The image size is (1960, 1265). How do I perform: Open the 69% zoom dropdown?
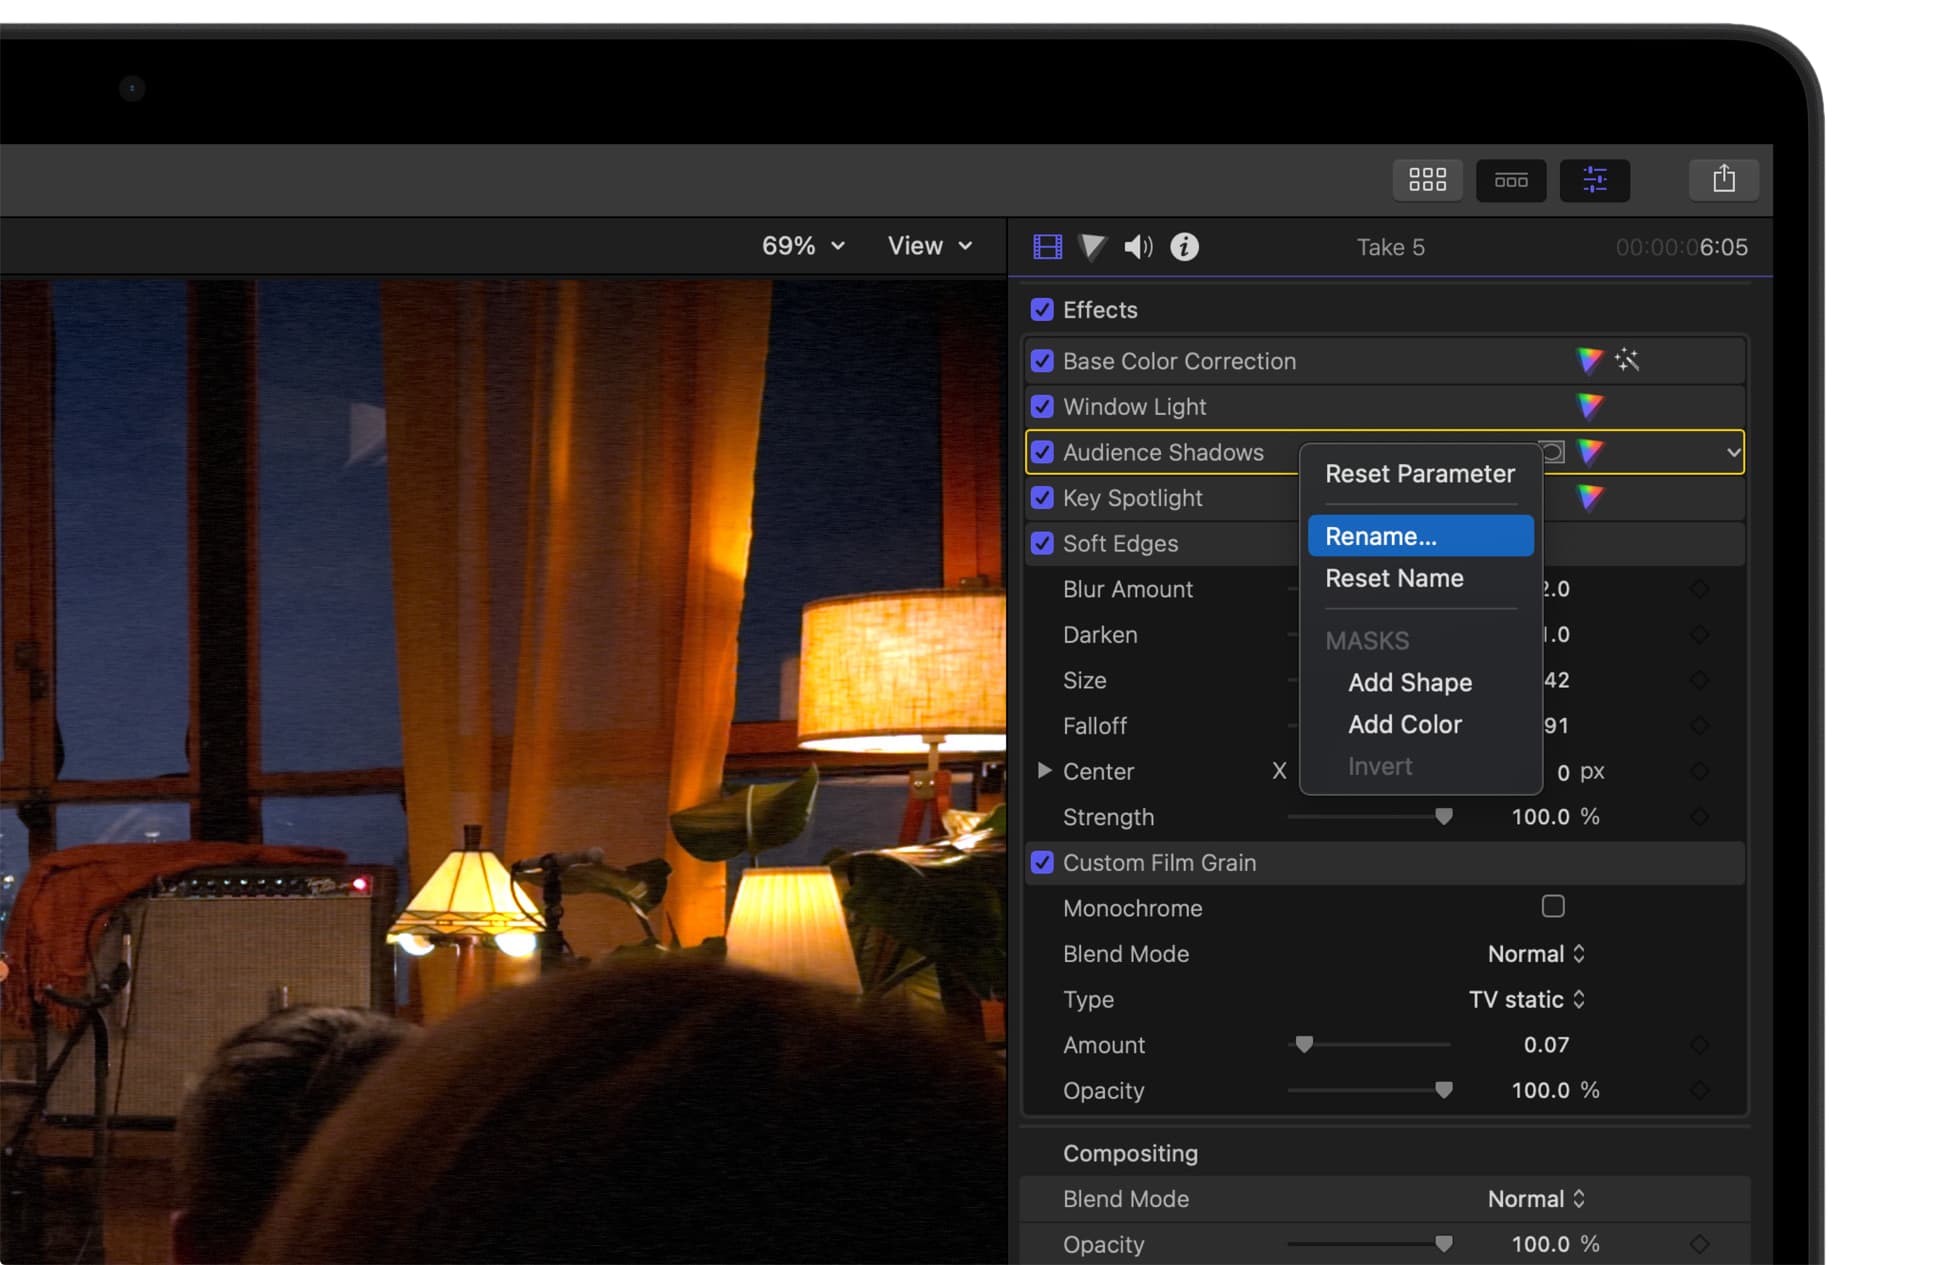pyautogui.click(x=803, y=245)
